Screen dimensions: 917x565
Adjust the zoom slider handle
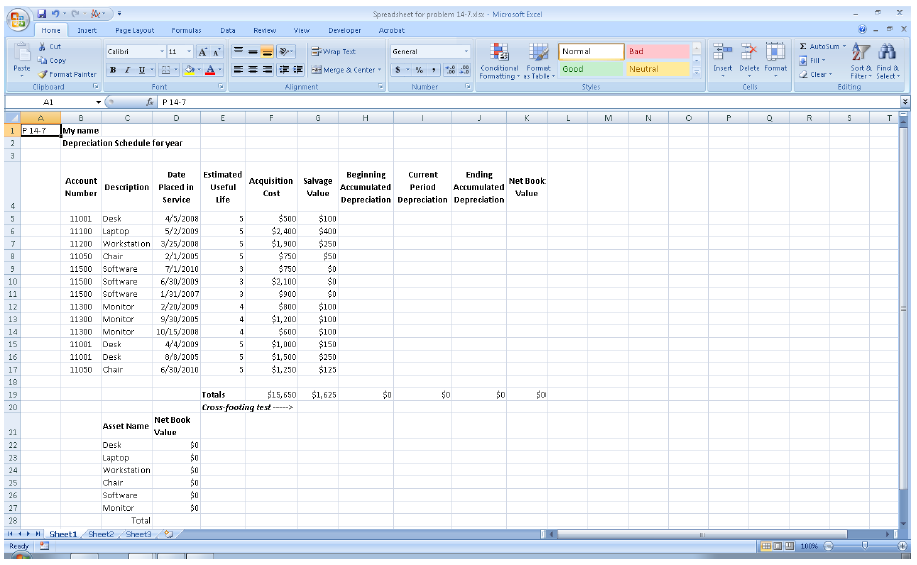pos(864,546)
